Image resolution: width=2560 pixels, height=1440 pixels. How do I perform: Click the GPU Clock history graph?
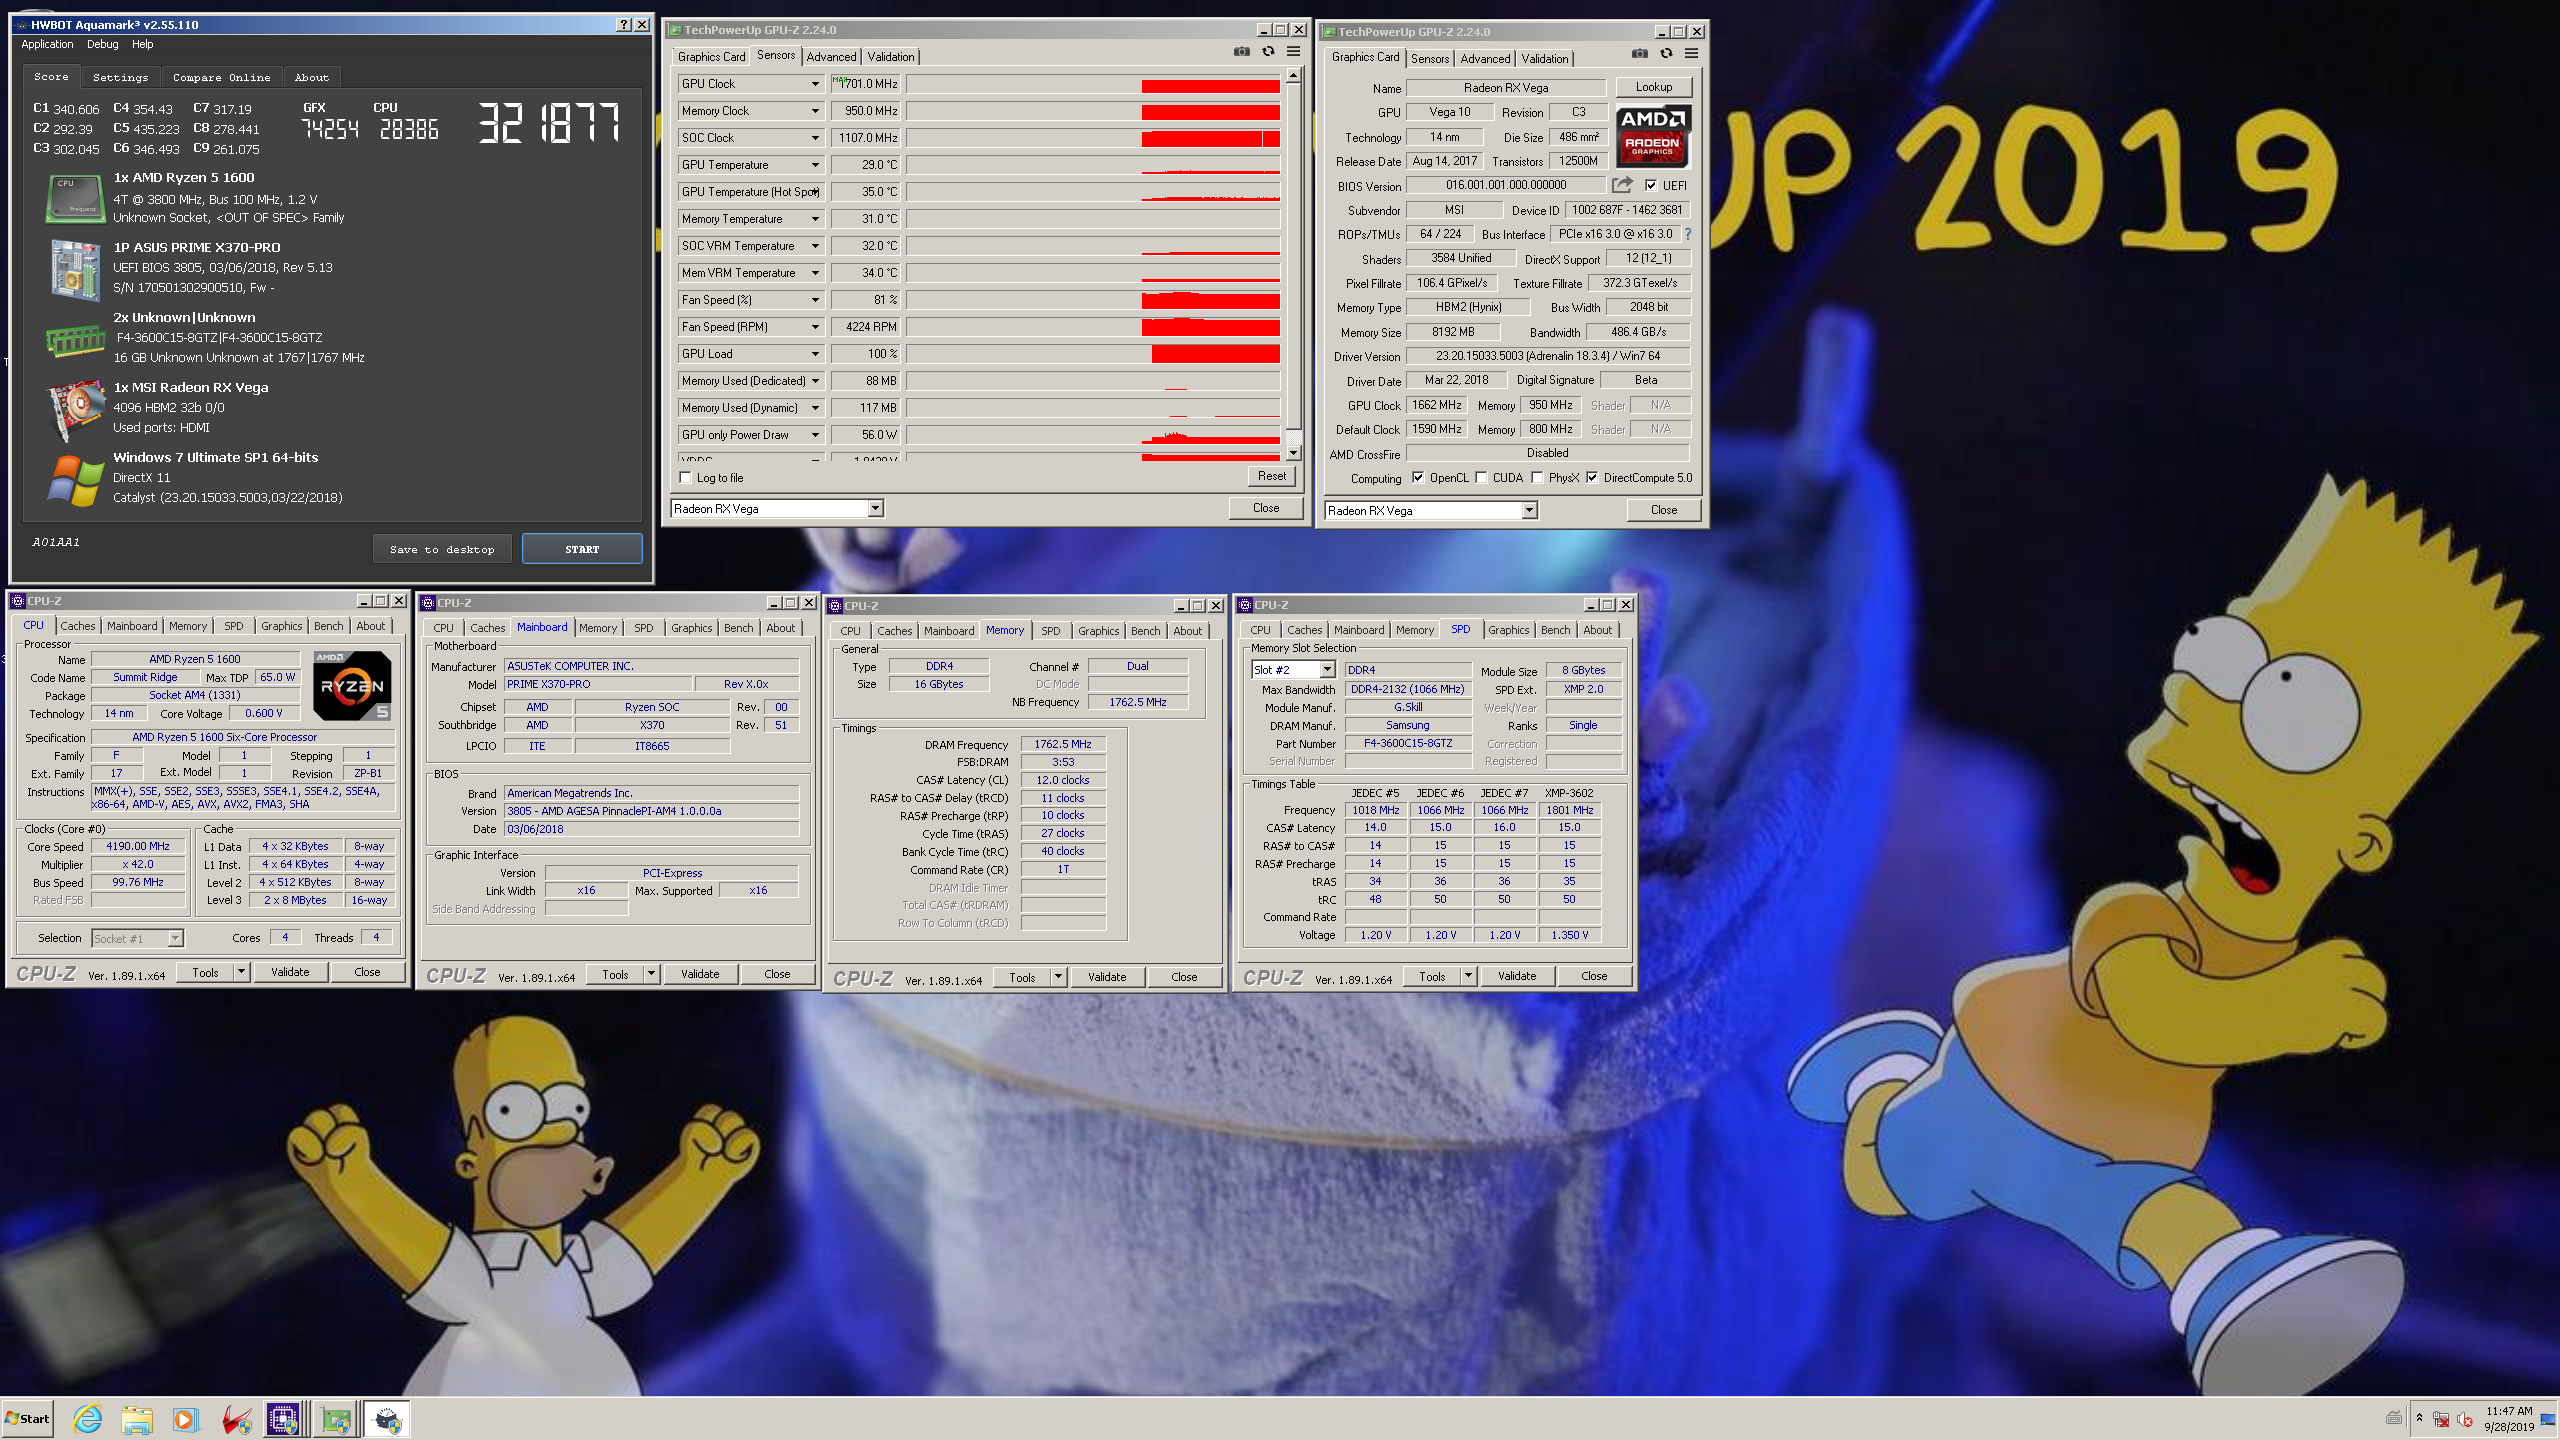pyautogui.click(x=1093, y=84)
